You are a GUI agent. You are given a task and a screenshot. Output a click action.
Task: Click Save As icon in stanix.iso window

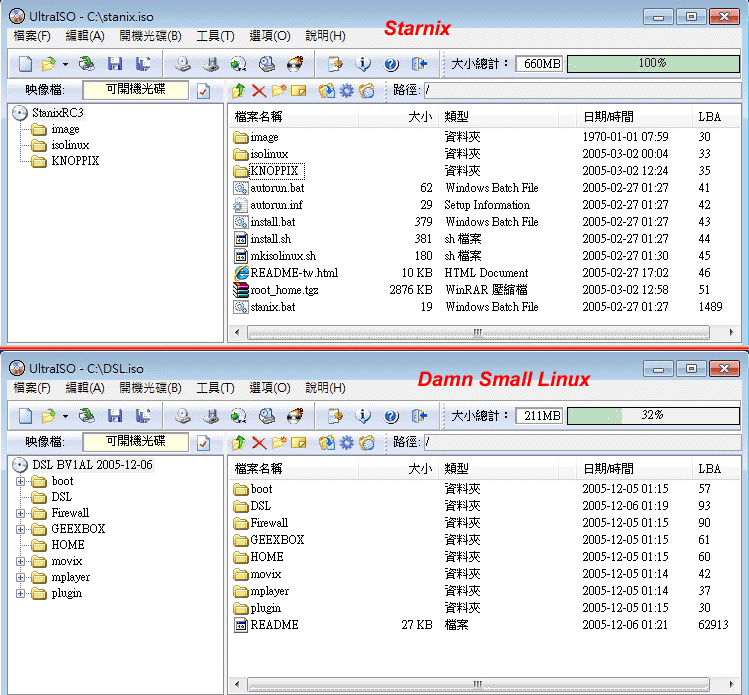pyautogui.click(x=143, y=64)
